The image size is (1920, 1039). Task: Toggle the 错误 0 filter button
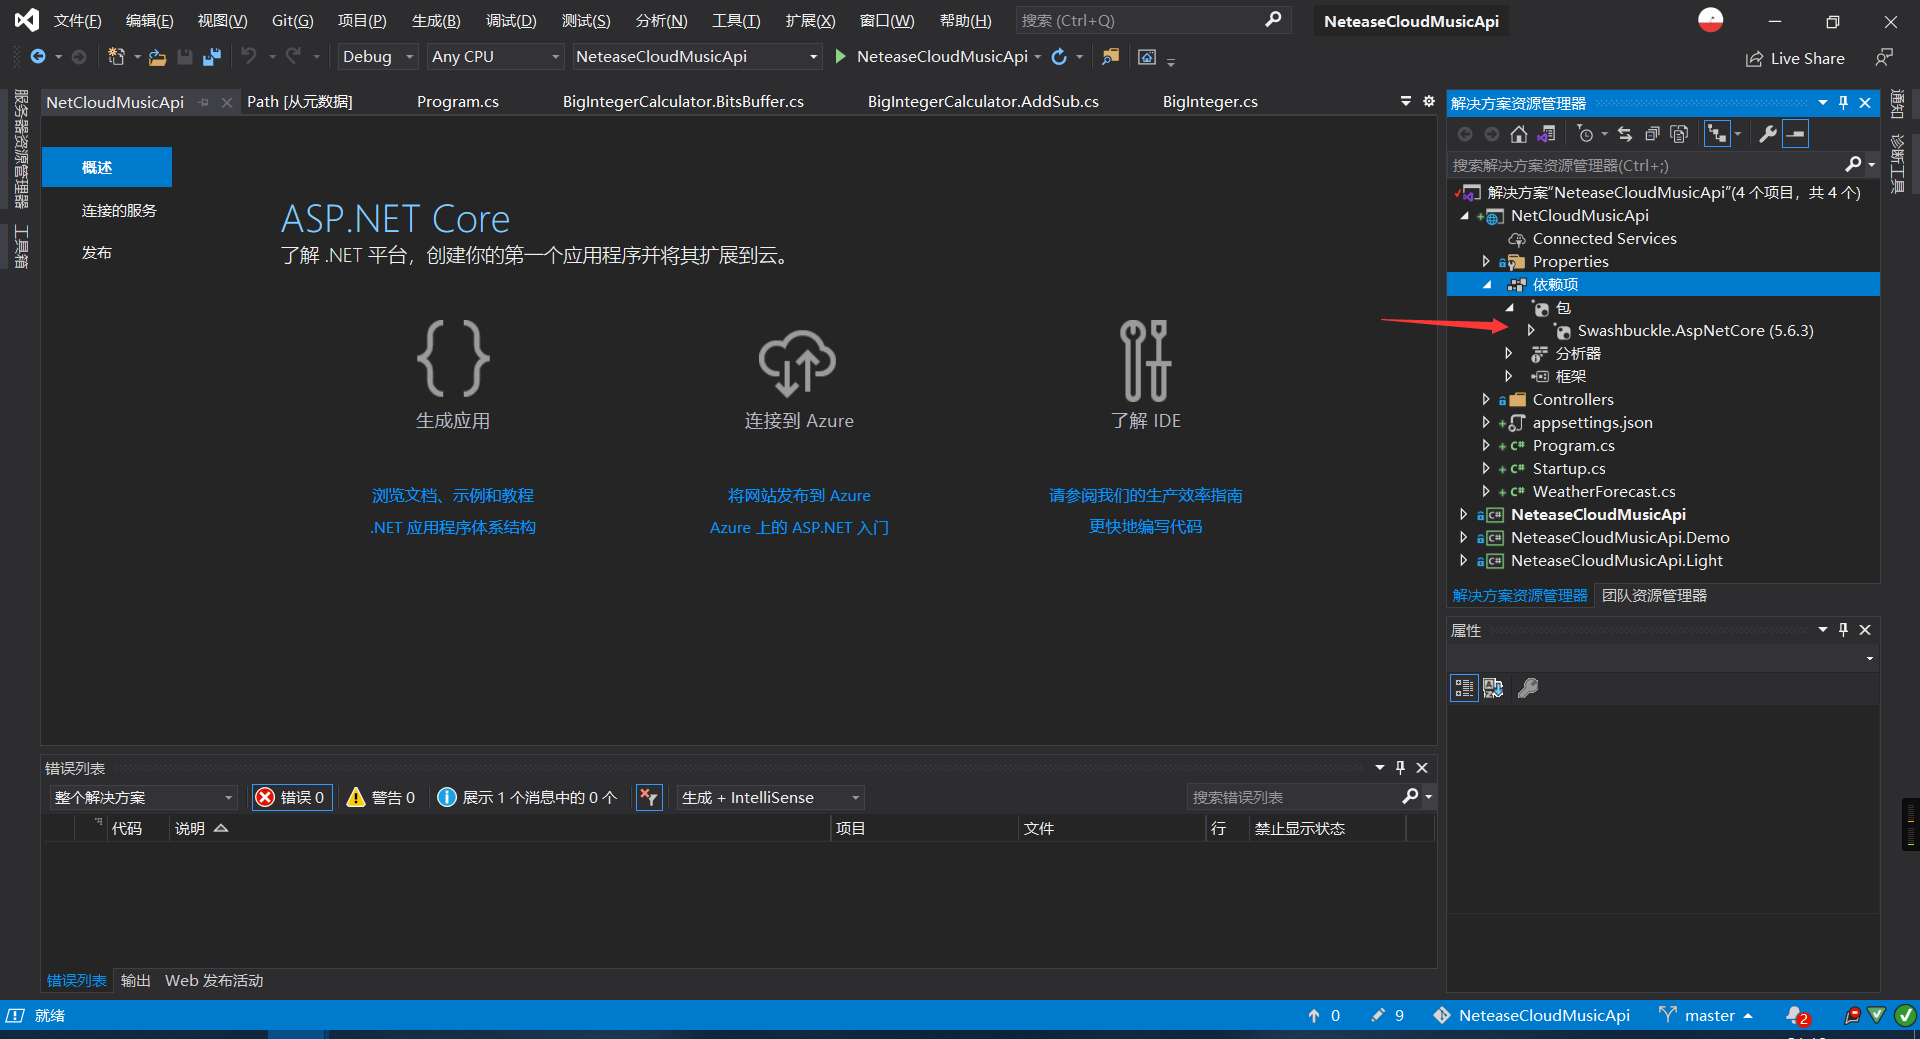(291, 797)
